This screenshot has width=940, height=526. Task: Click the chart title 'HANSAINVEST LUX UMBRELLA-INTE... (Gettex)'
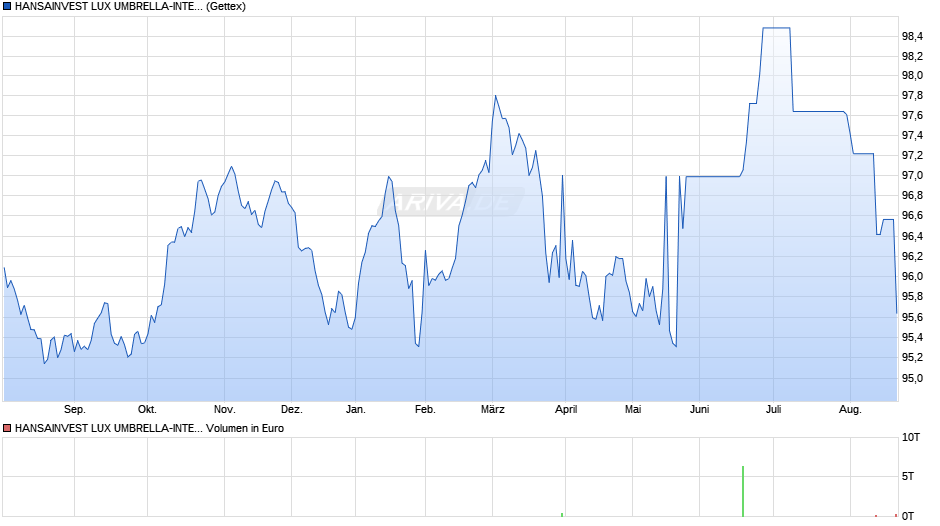130,7
